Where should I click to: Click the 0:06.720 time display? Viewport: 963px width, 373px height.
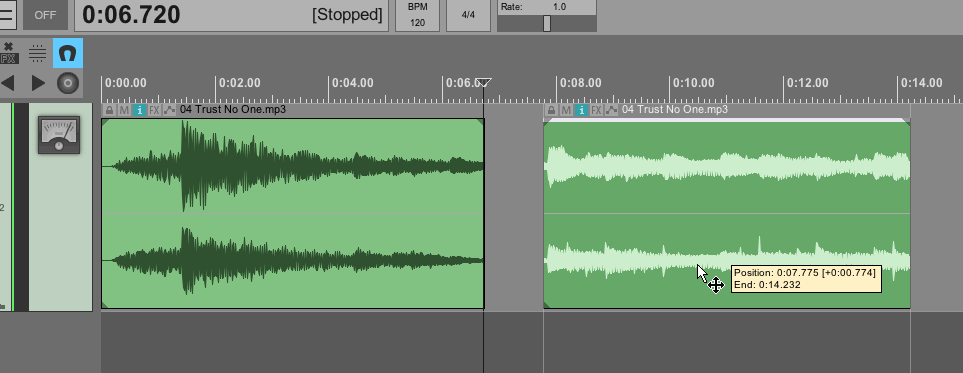(131, 15)
